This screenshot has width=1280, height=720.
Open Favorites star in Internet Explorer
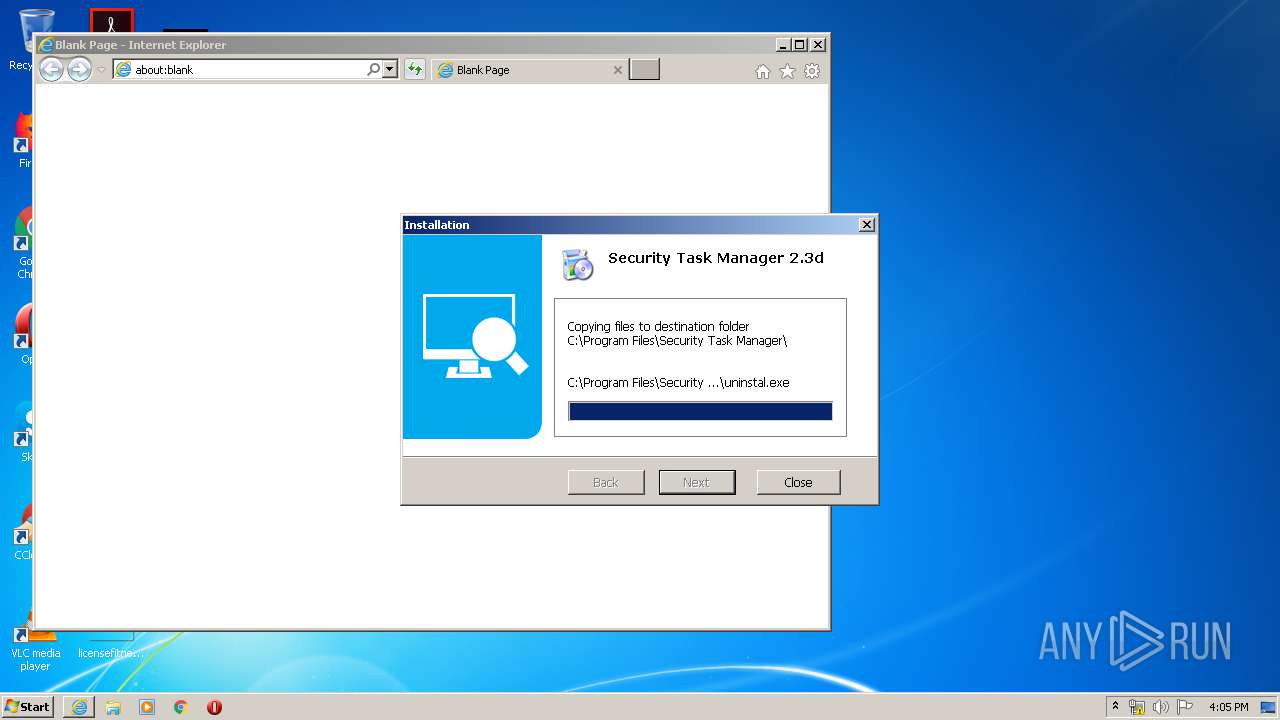[787, 71]
